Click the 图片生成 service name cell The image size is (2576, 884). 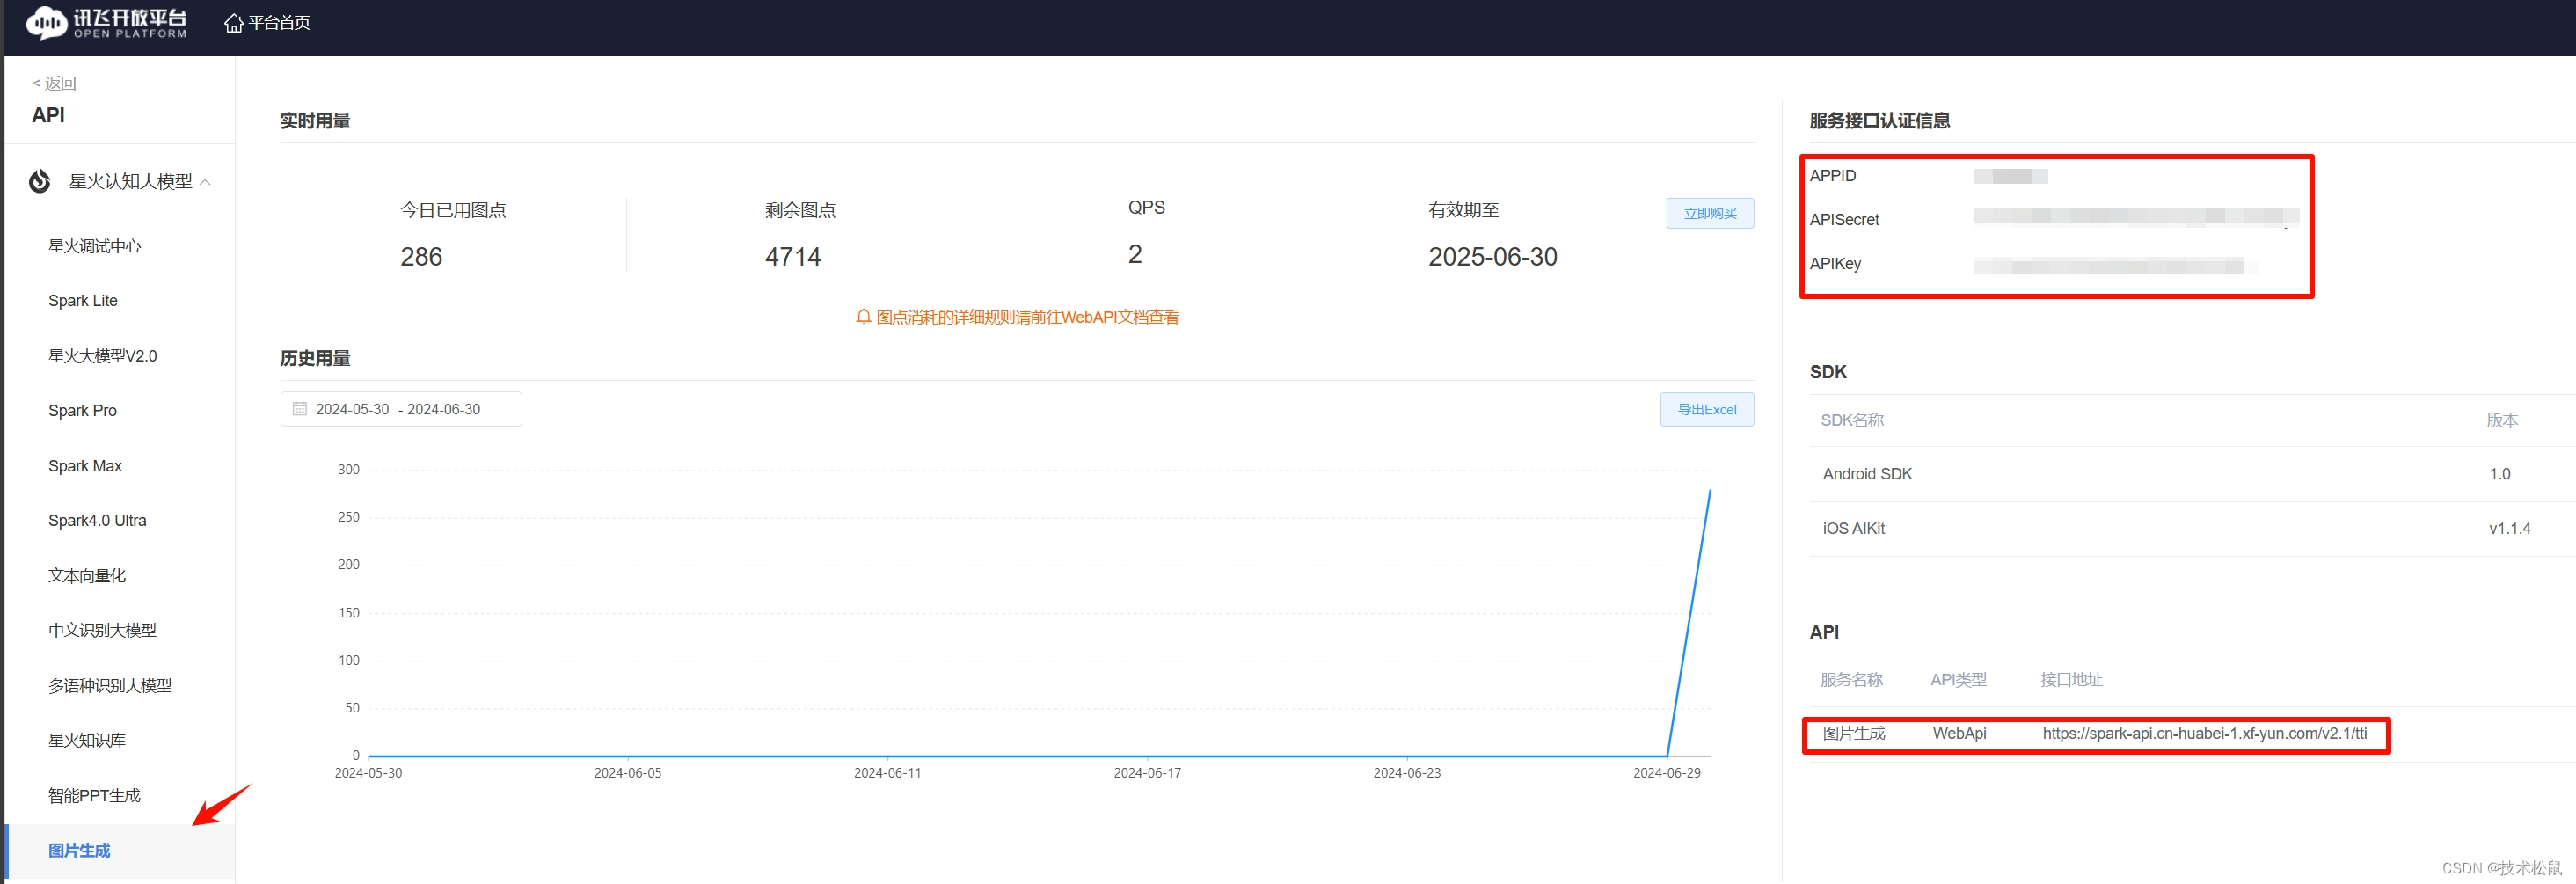(1853, 734)
